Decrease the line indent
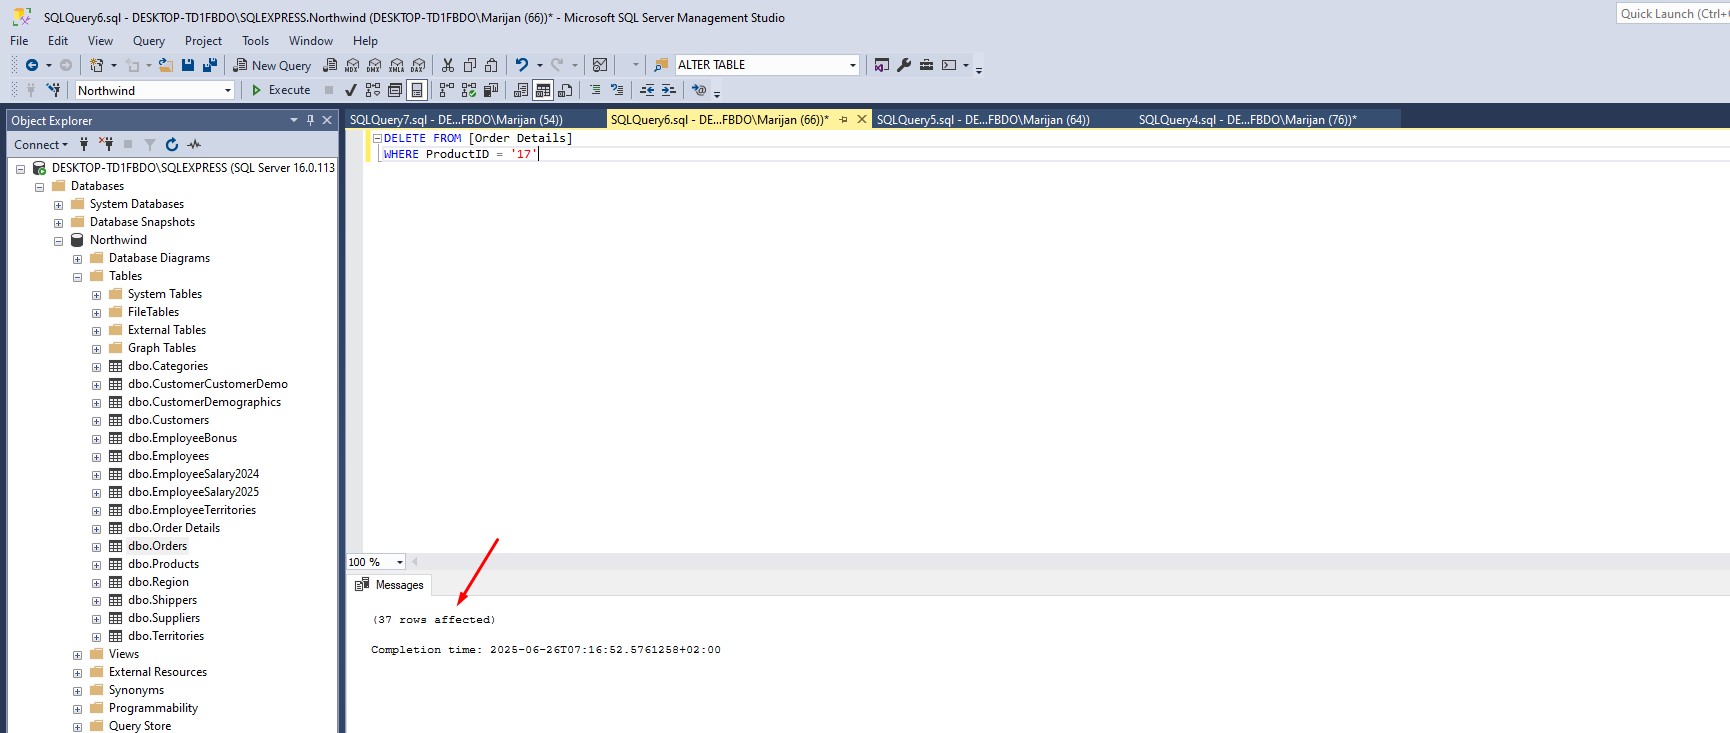This screenshot has height=733, width=1730. click(647, 90)
